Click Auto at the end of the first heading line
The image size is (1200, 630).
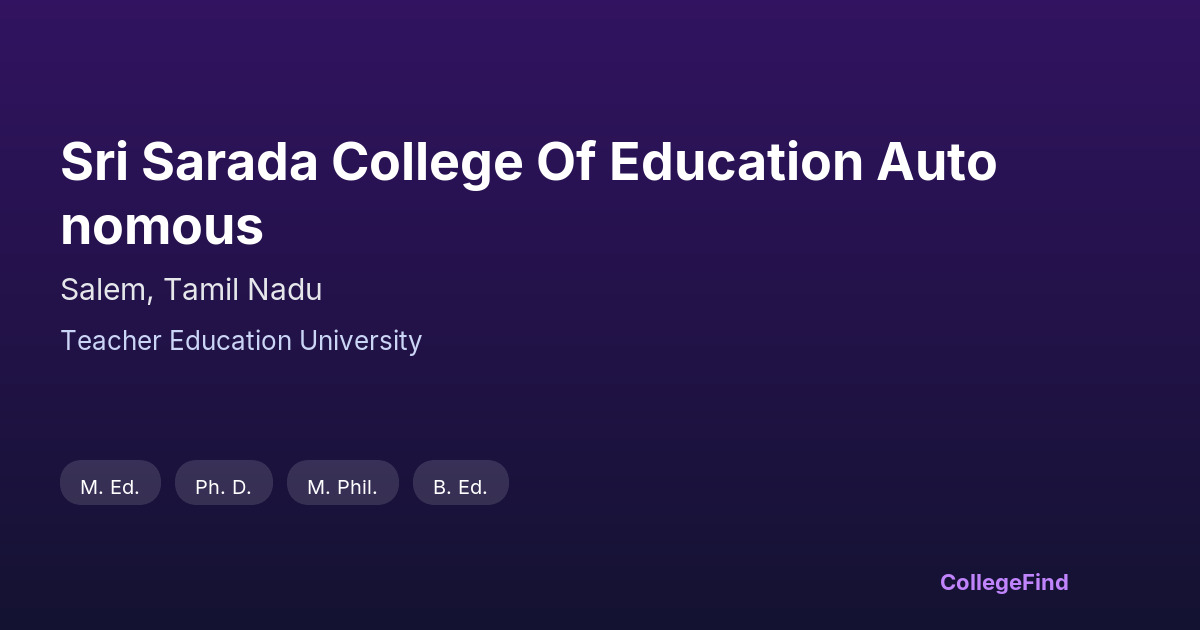[937, 162]
